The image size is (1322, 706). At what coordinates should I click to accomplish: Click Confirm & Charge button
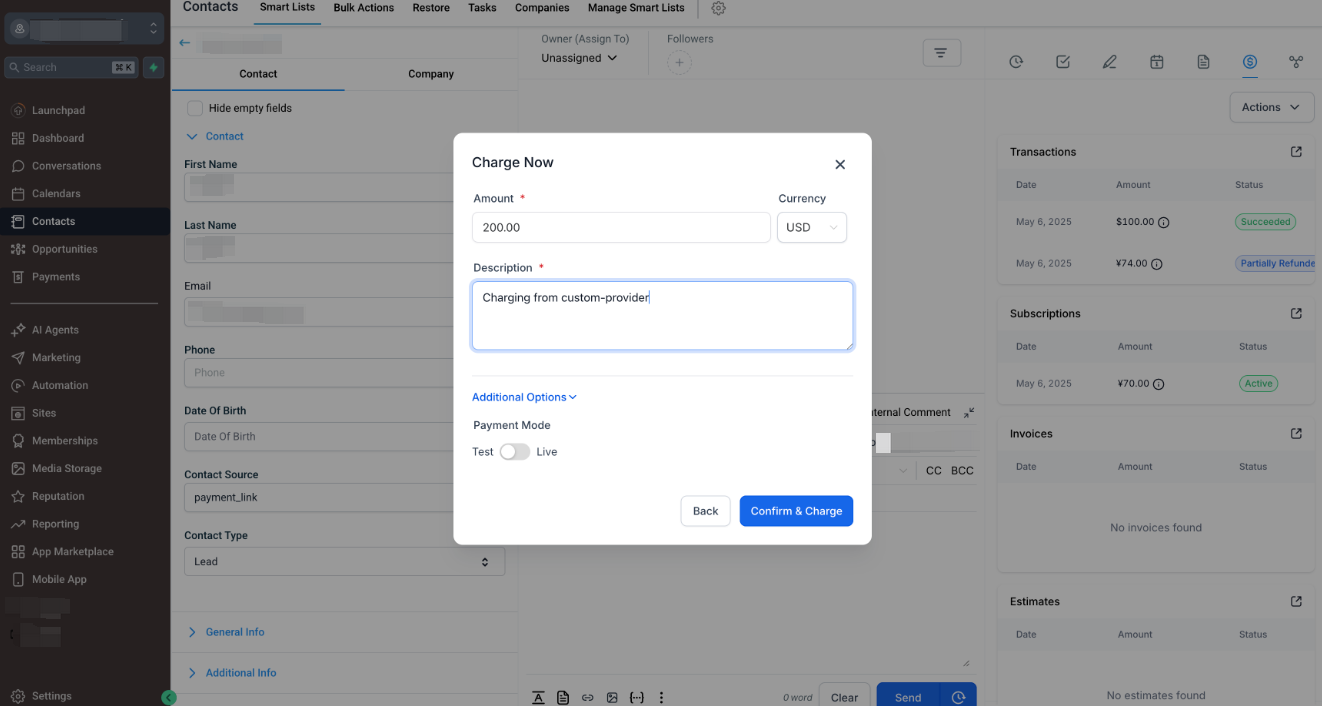tap(796, 511)
